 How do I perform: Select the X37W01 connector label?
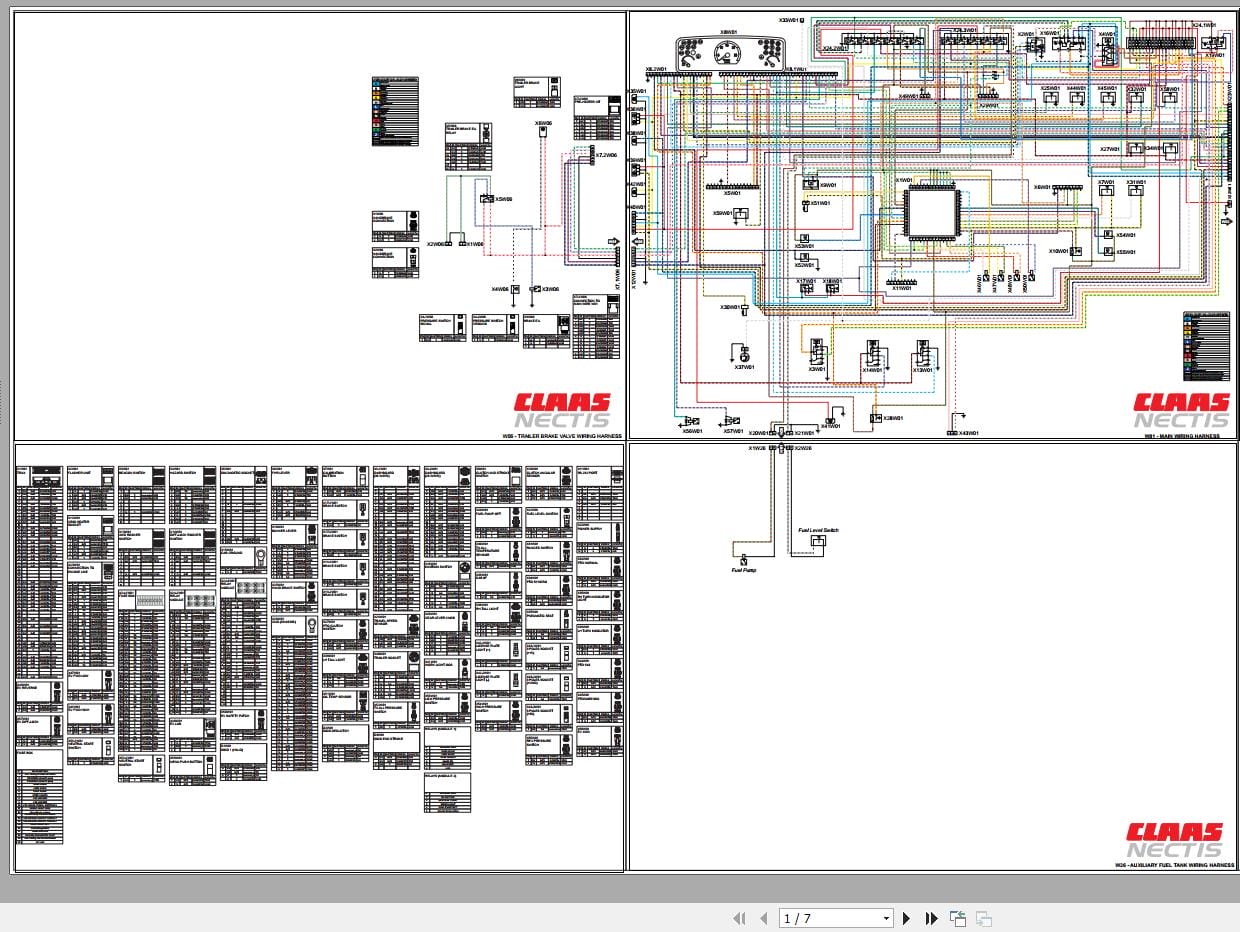pyautogui.click(x=745, y=367)
